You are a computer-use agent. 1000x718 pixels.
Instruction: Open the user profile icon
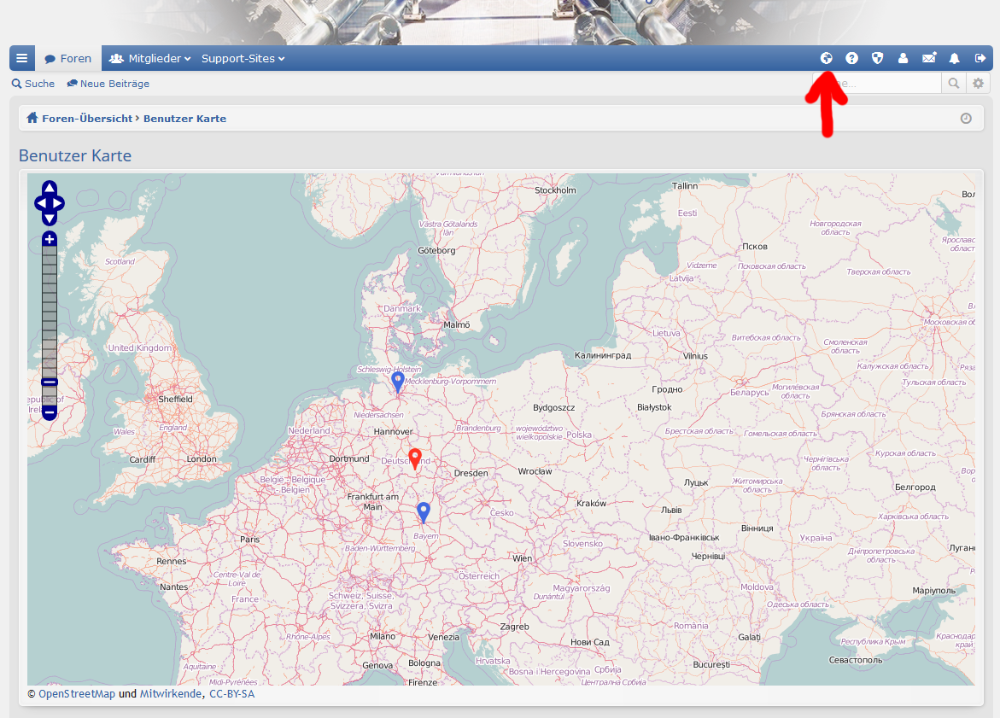[x=903, y=58]
